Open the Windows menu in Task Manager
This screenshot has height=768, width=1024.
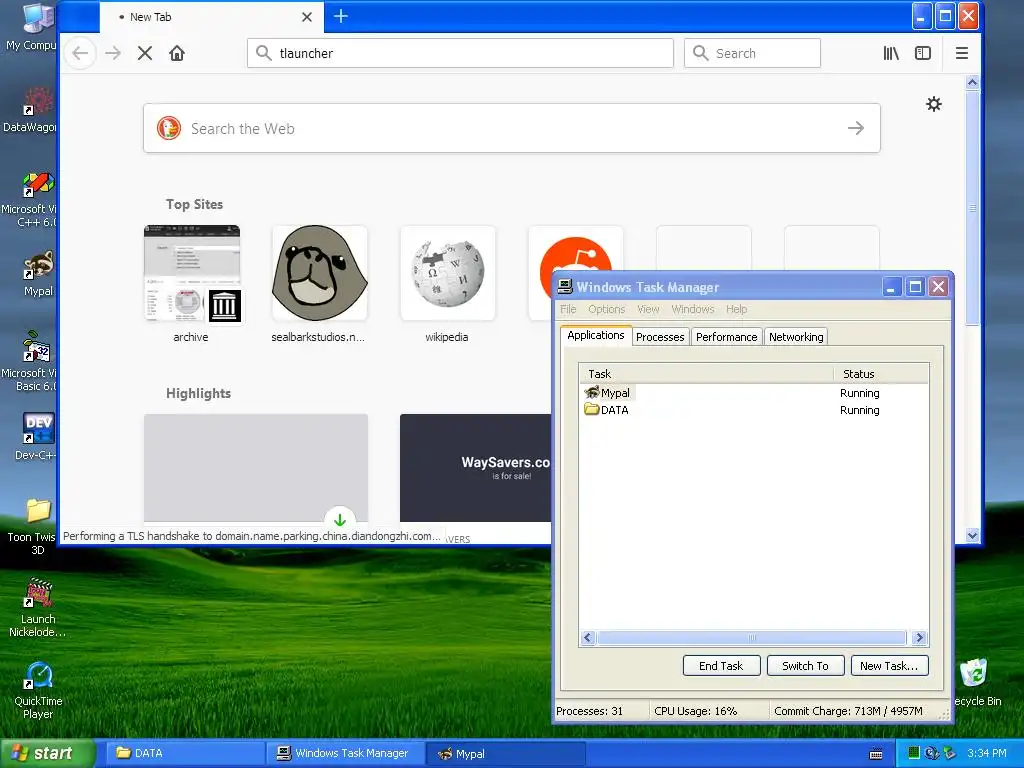(692, 309)
